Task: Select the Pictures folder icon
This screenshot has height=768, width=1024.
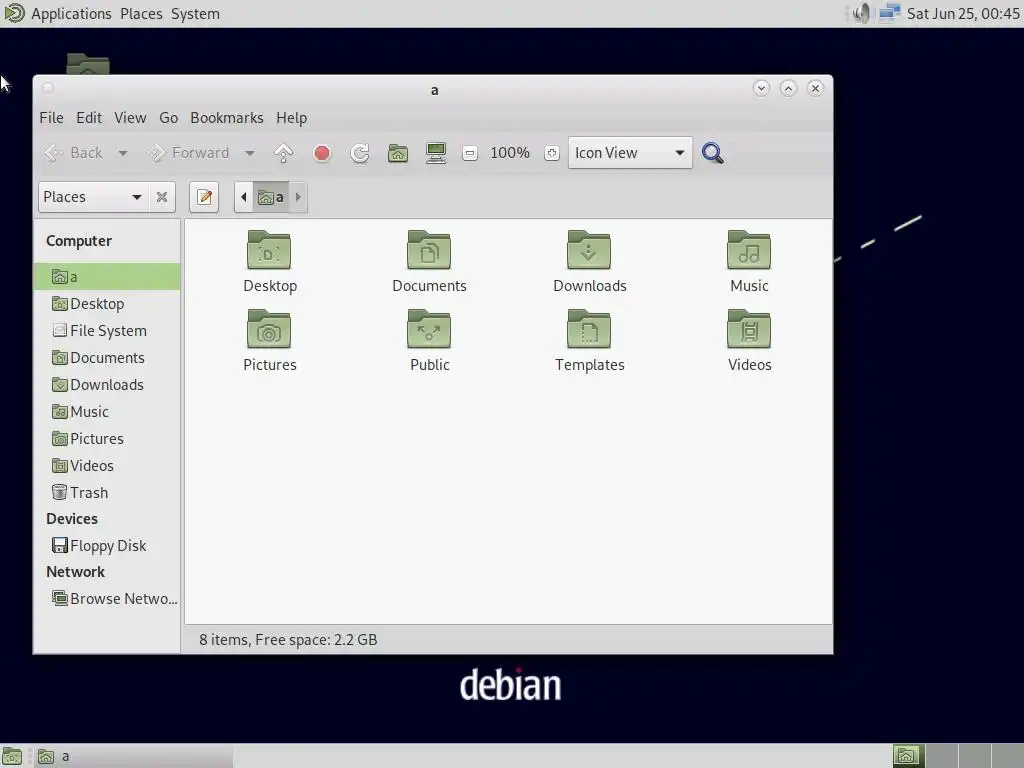Action: point(269,330)
